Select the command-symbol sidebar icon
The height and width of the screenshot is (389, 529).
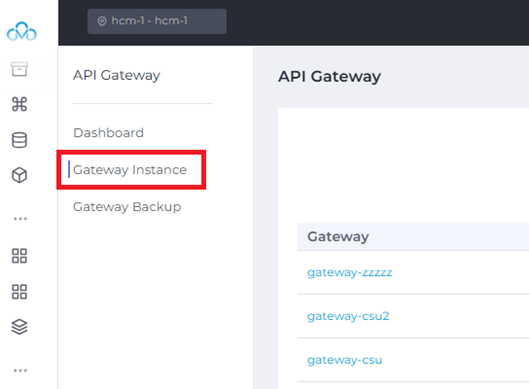point(19,104)
